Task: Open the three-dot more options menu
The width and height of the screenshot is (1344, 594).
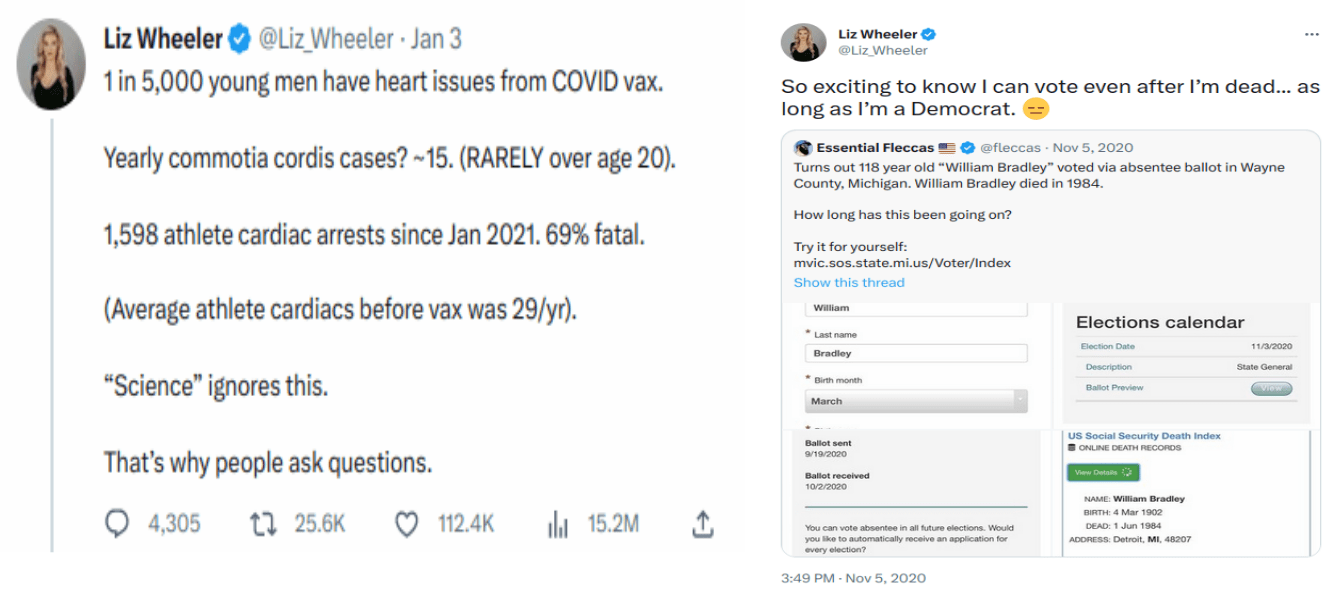Action: coord(1312,34)
